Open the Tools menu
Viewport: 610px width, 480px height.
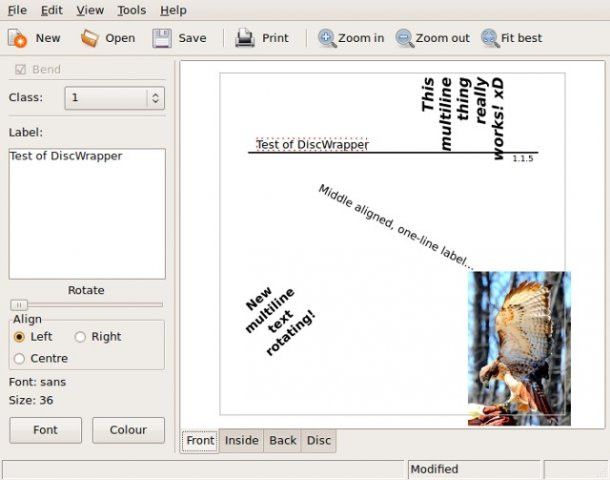132,10
